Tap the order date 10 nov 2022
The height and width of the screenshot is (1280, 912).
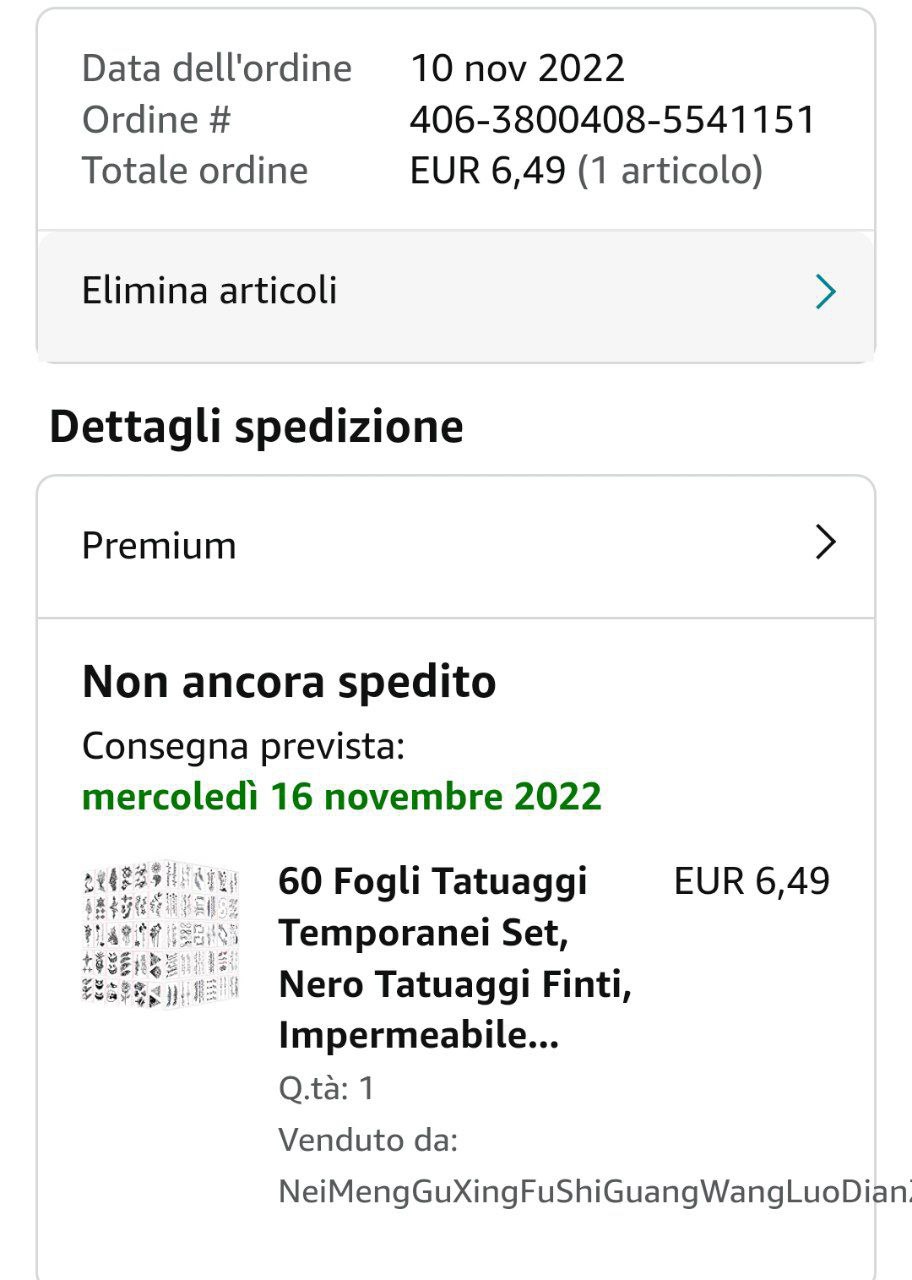(x=517, y=68)
